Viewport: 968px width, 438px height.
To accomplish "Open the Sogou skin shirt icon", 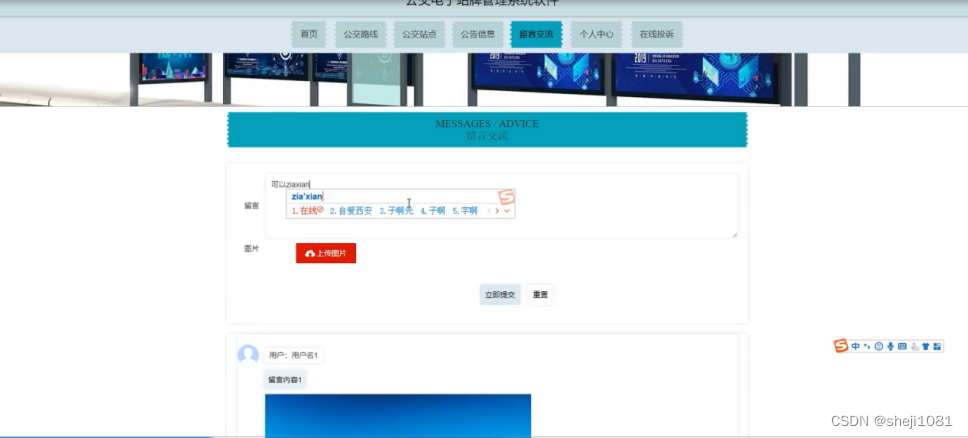I will [x=925, y=346].
